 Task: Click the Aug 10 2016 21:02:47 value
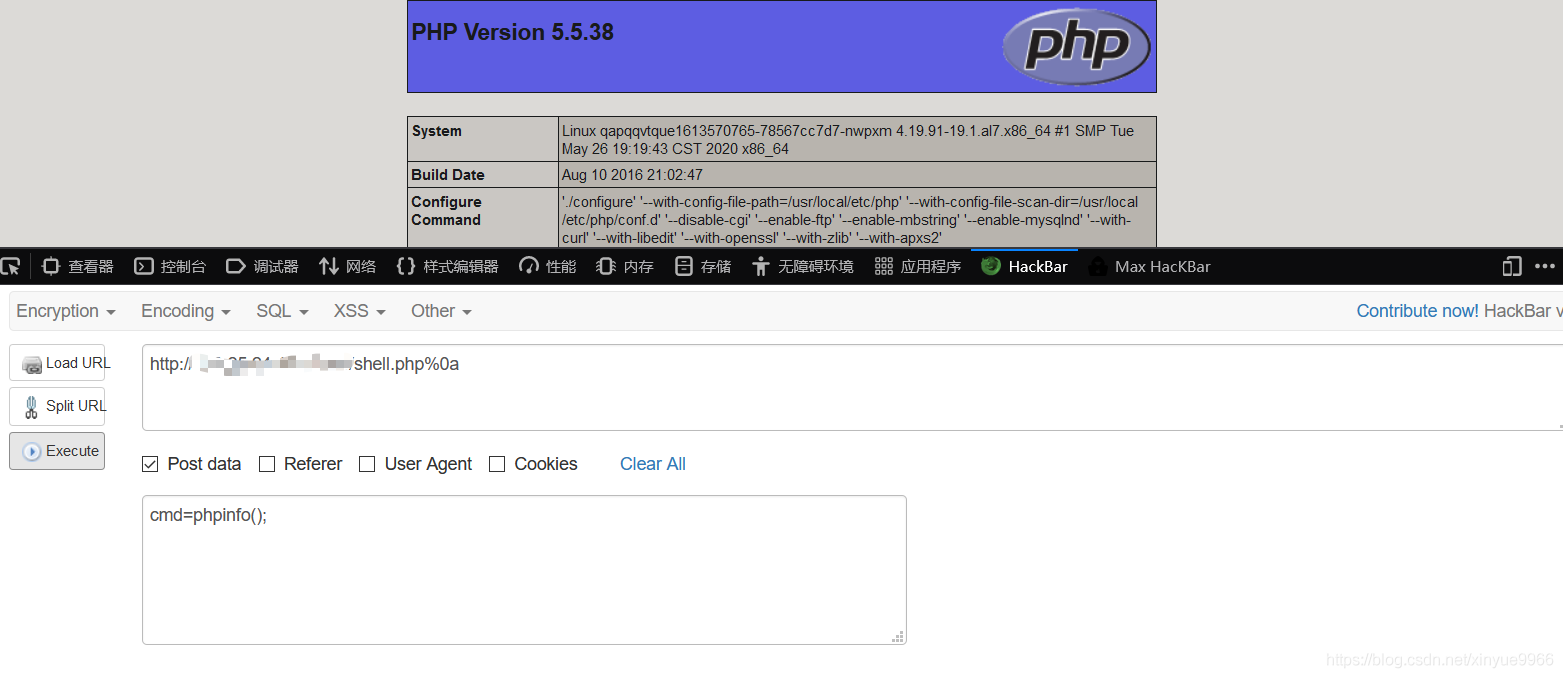(x=632, y=175)
